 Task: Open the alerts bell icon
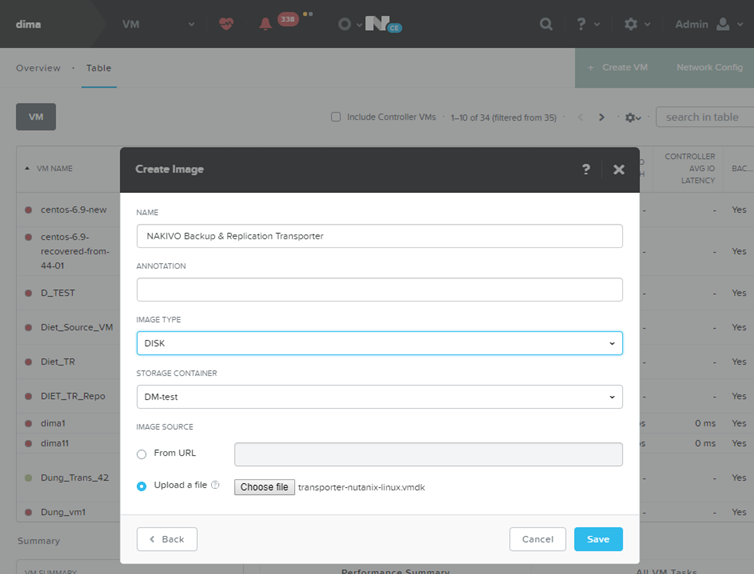(265, 23)
